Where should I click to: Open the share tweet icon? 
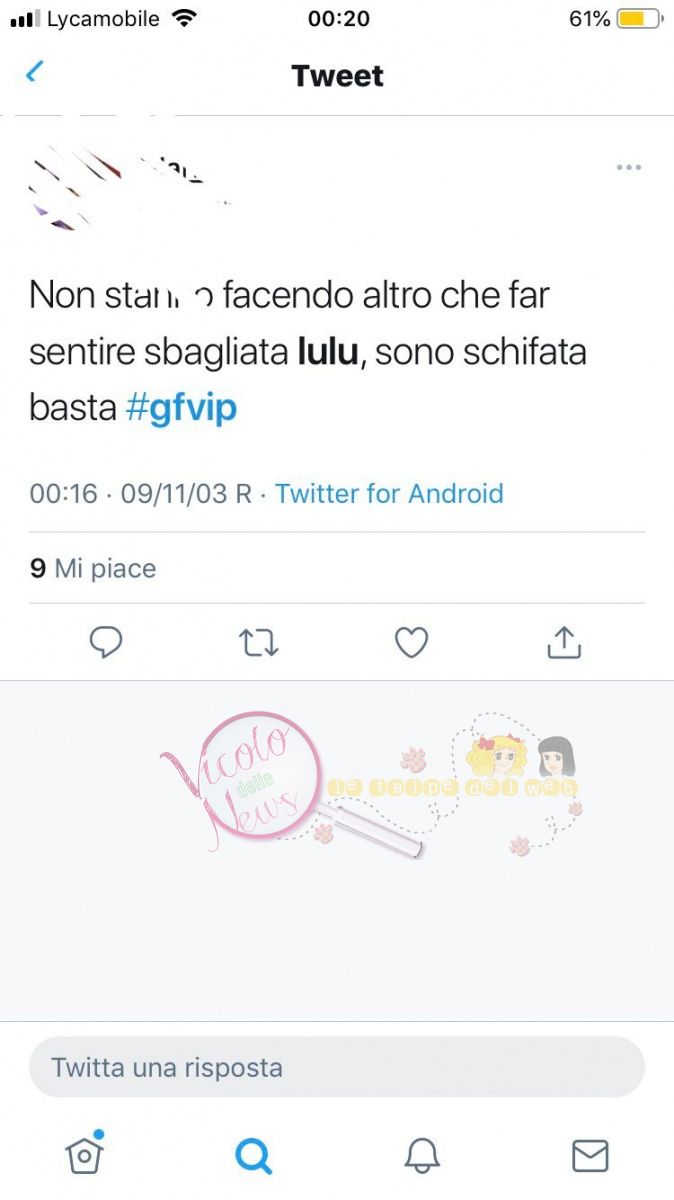pyautogui.click(x=564, y=642)
